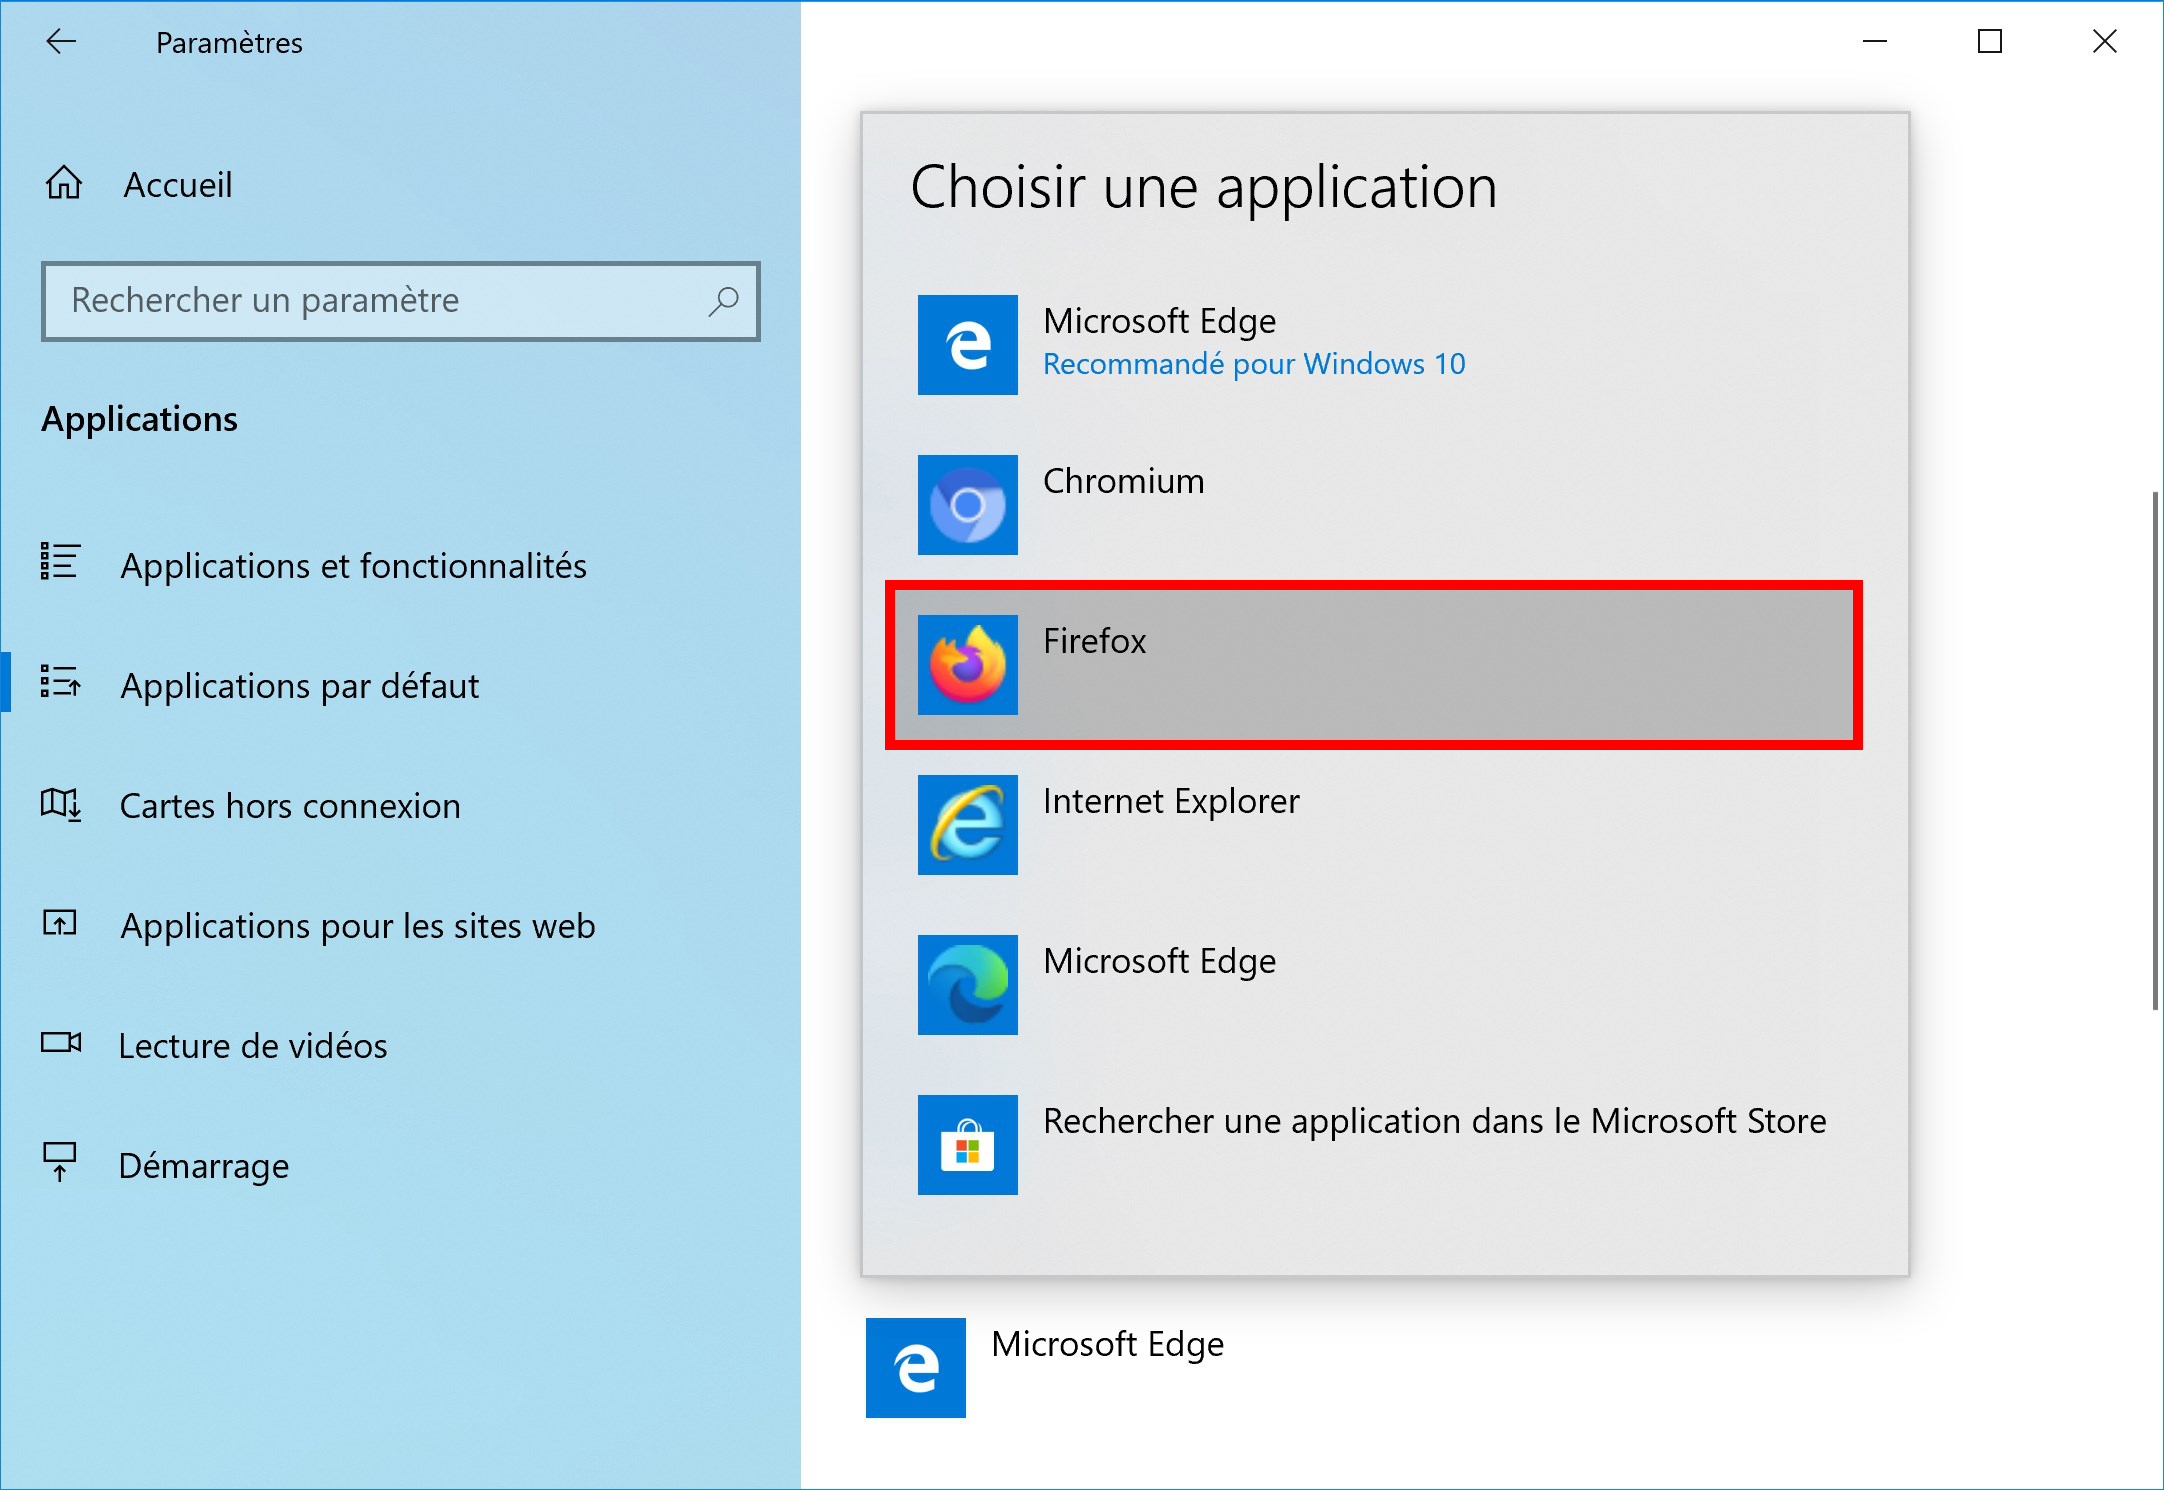Open the Accueil home icon
The height and width of the screenshot is (1490, 2164).
tap(64, 183)
